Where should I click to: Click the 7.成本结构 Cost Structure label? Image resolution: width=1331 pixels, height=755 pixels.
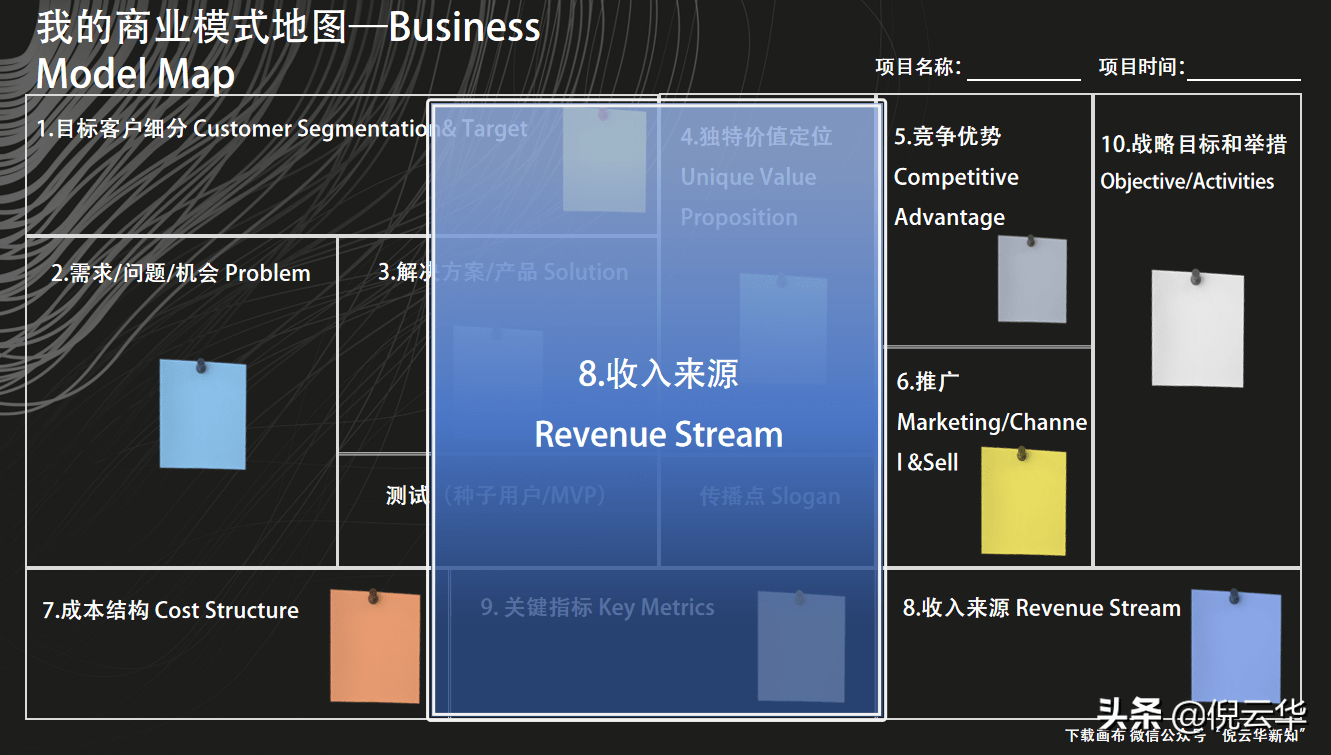coord(170,610)
